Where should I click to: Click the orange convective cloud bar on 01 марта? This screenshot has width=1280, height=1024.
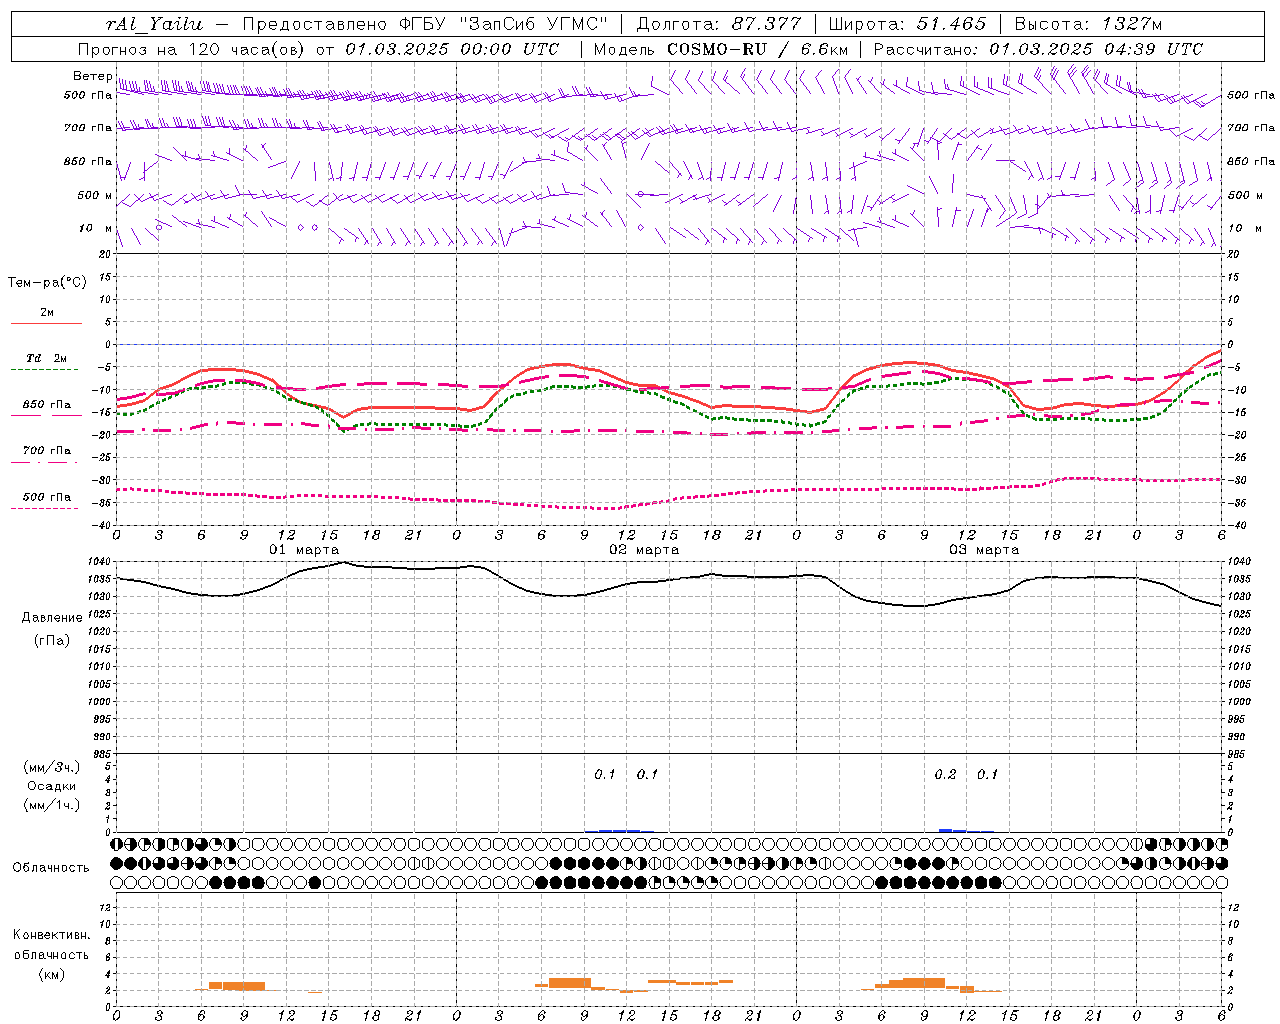(237, 986)
